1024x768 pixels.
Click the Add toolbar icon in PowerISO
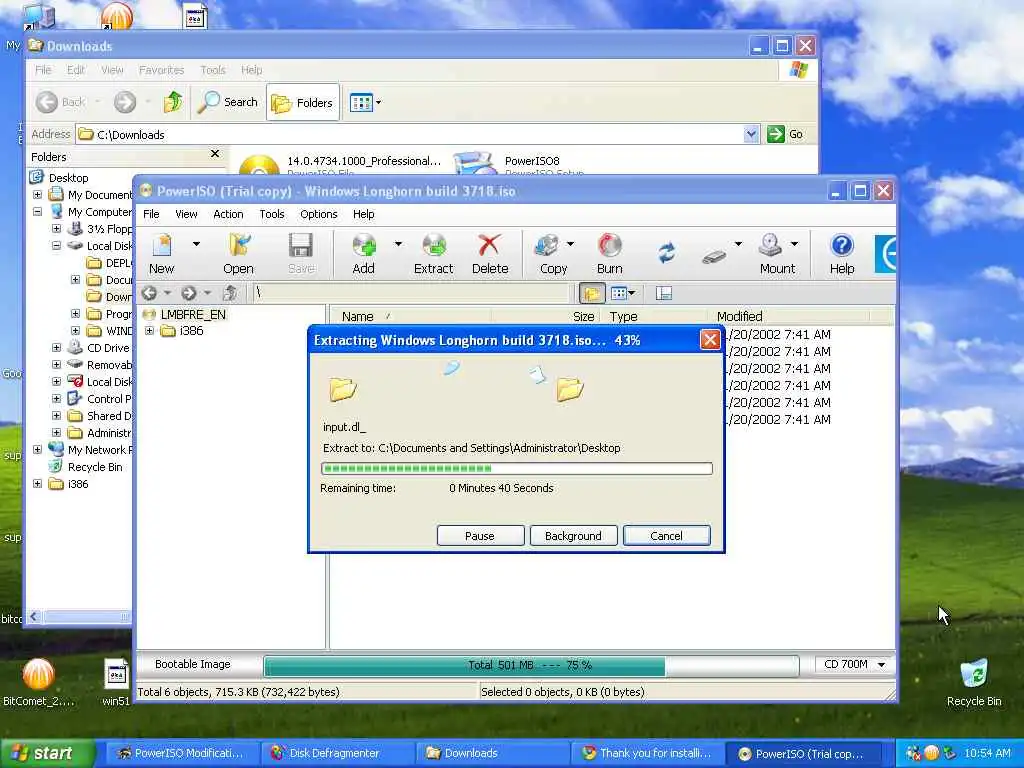364,254
